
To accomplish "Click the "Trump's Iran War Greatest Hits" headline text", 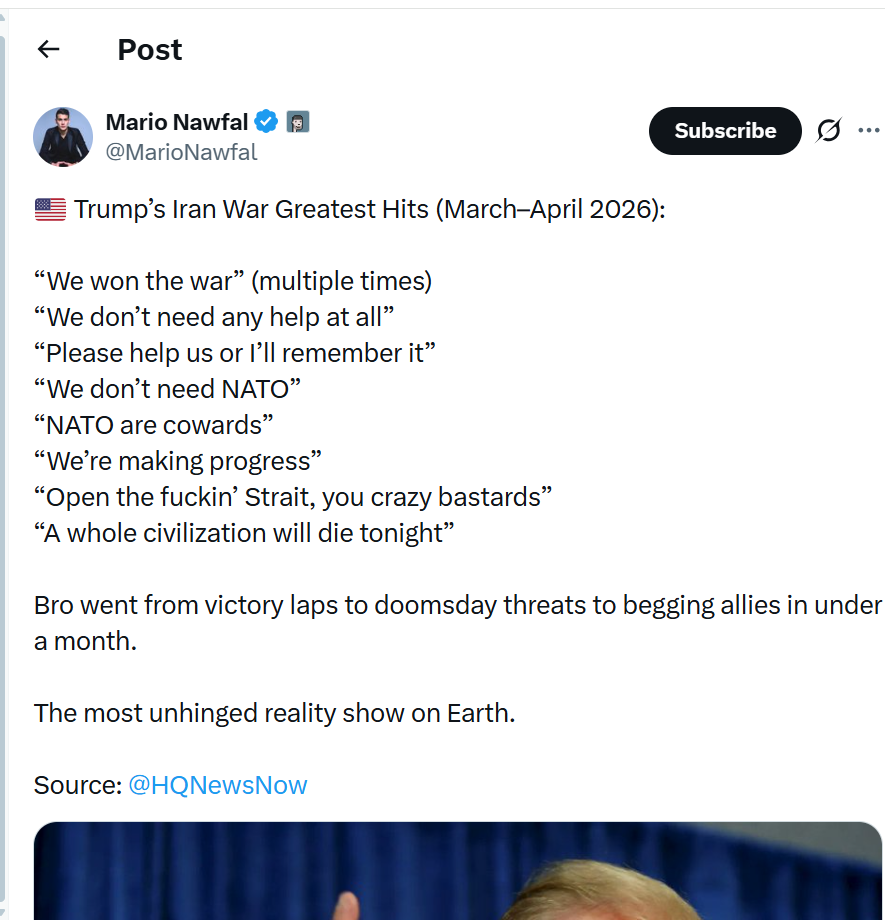I will pos(368,210).
